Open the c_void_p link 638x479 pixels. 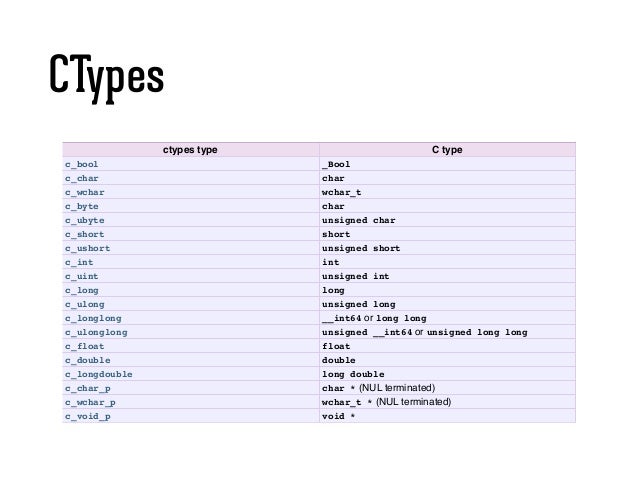point(87,416)
